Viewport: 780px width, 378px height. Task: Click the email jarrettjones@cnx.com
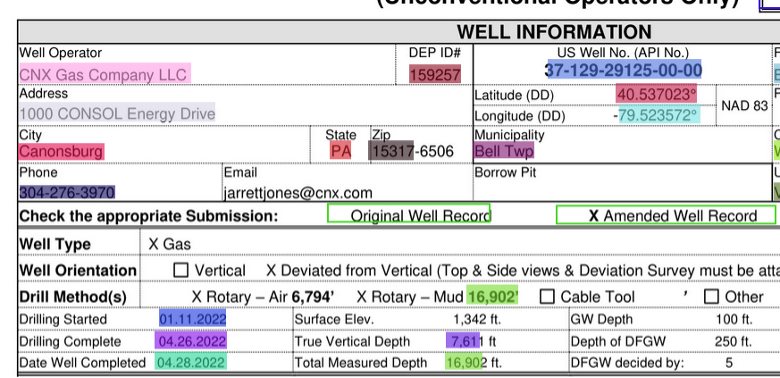coord(298,193)
